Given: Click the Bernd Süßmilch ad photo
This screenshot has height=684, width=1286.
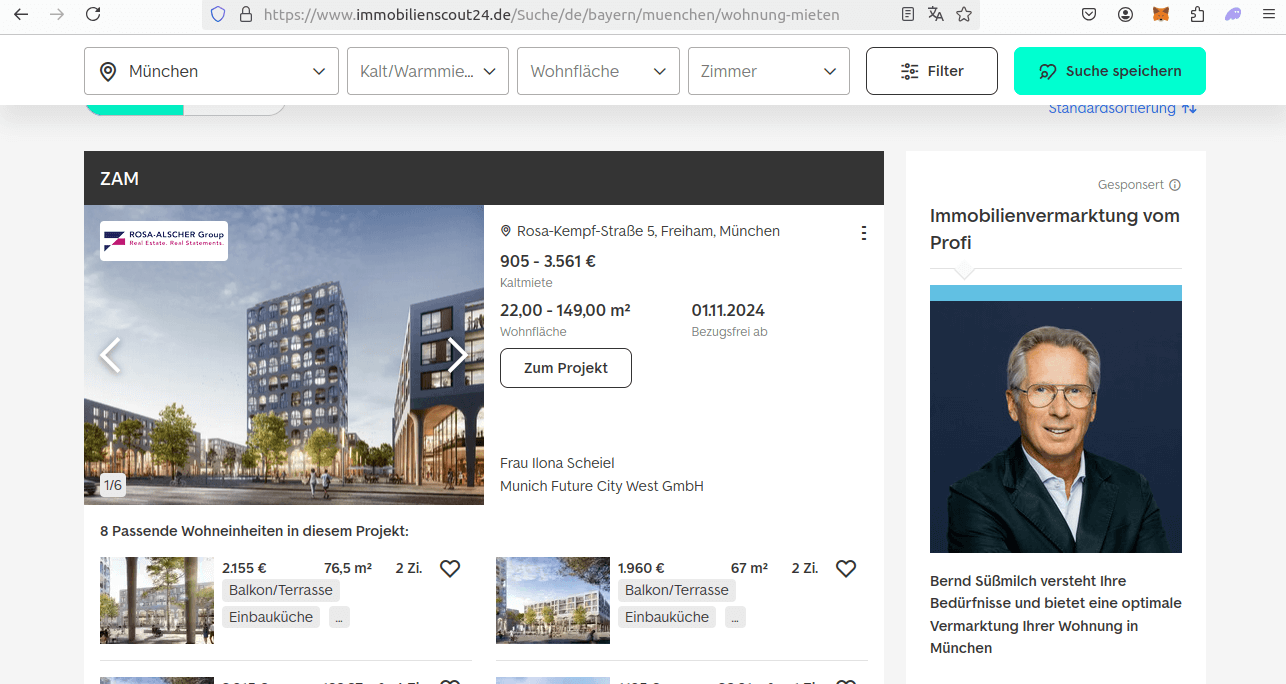Looking at the screenshot, I should (x=1056, y=419).
